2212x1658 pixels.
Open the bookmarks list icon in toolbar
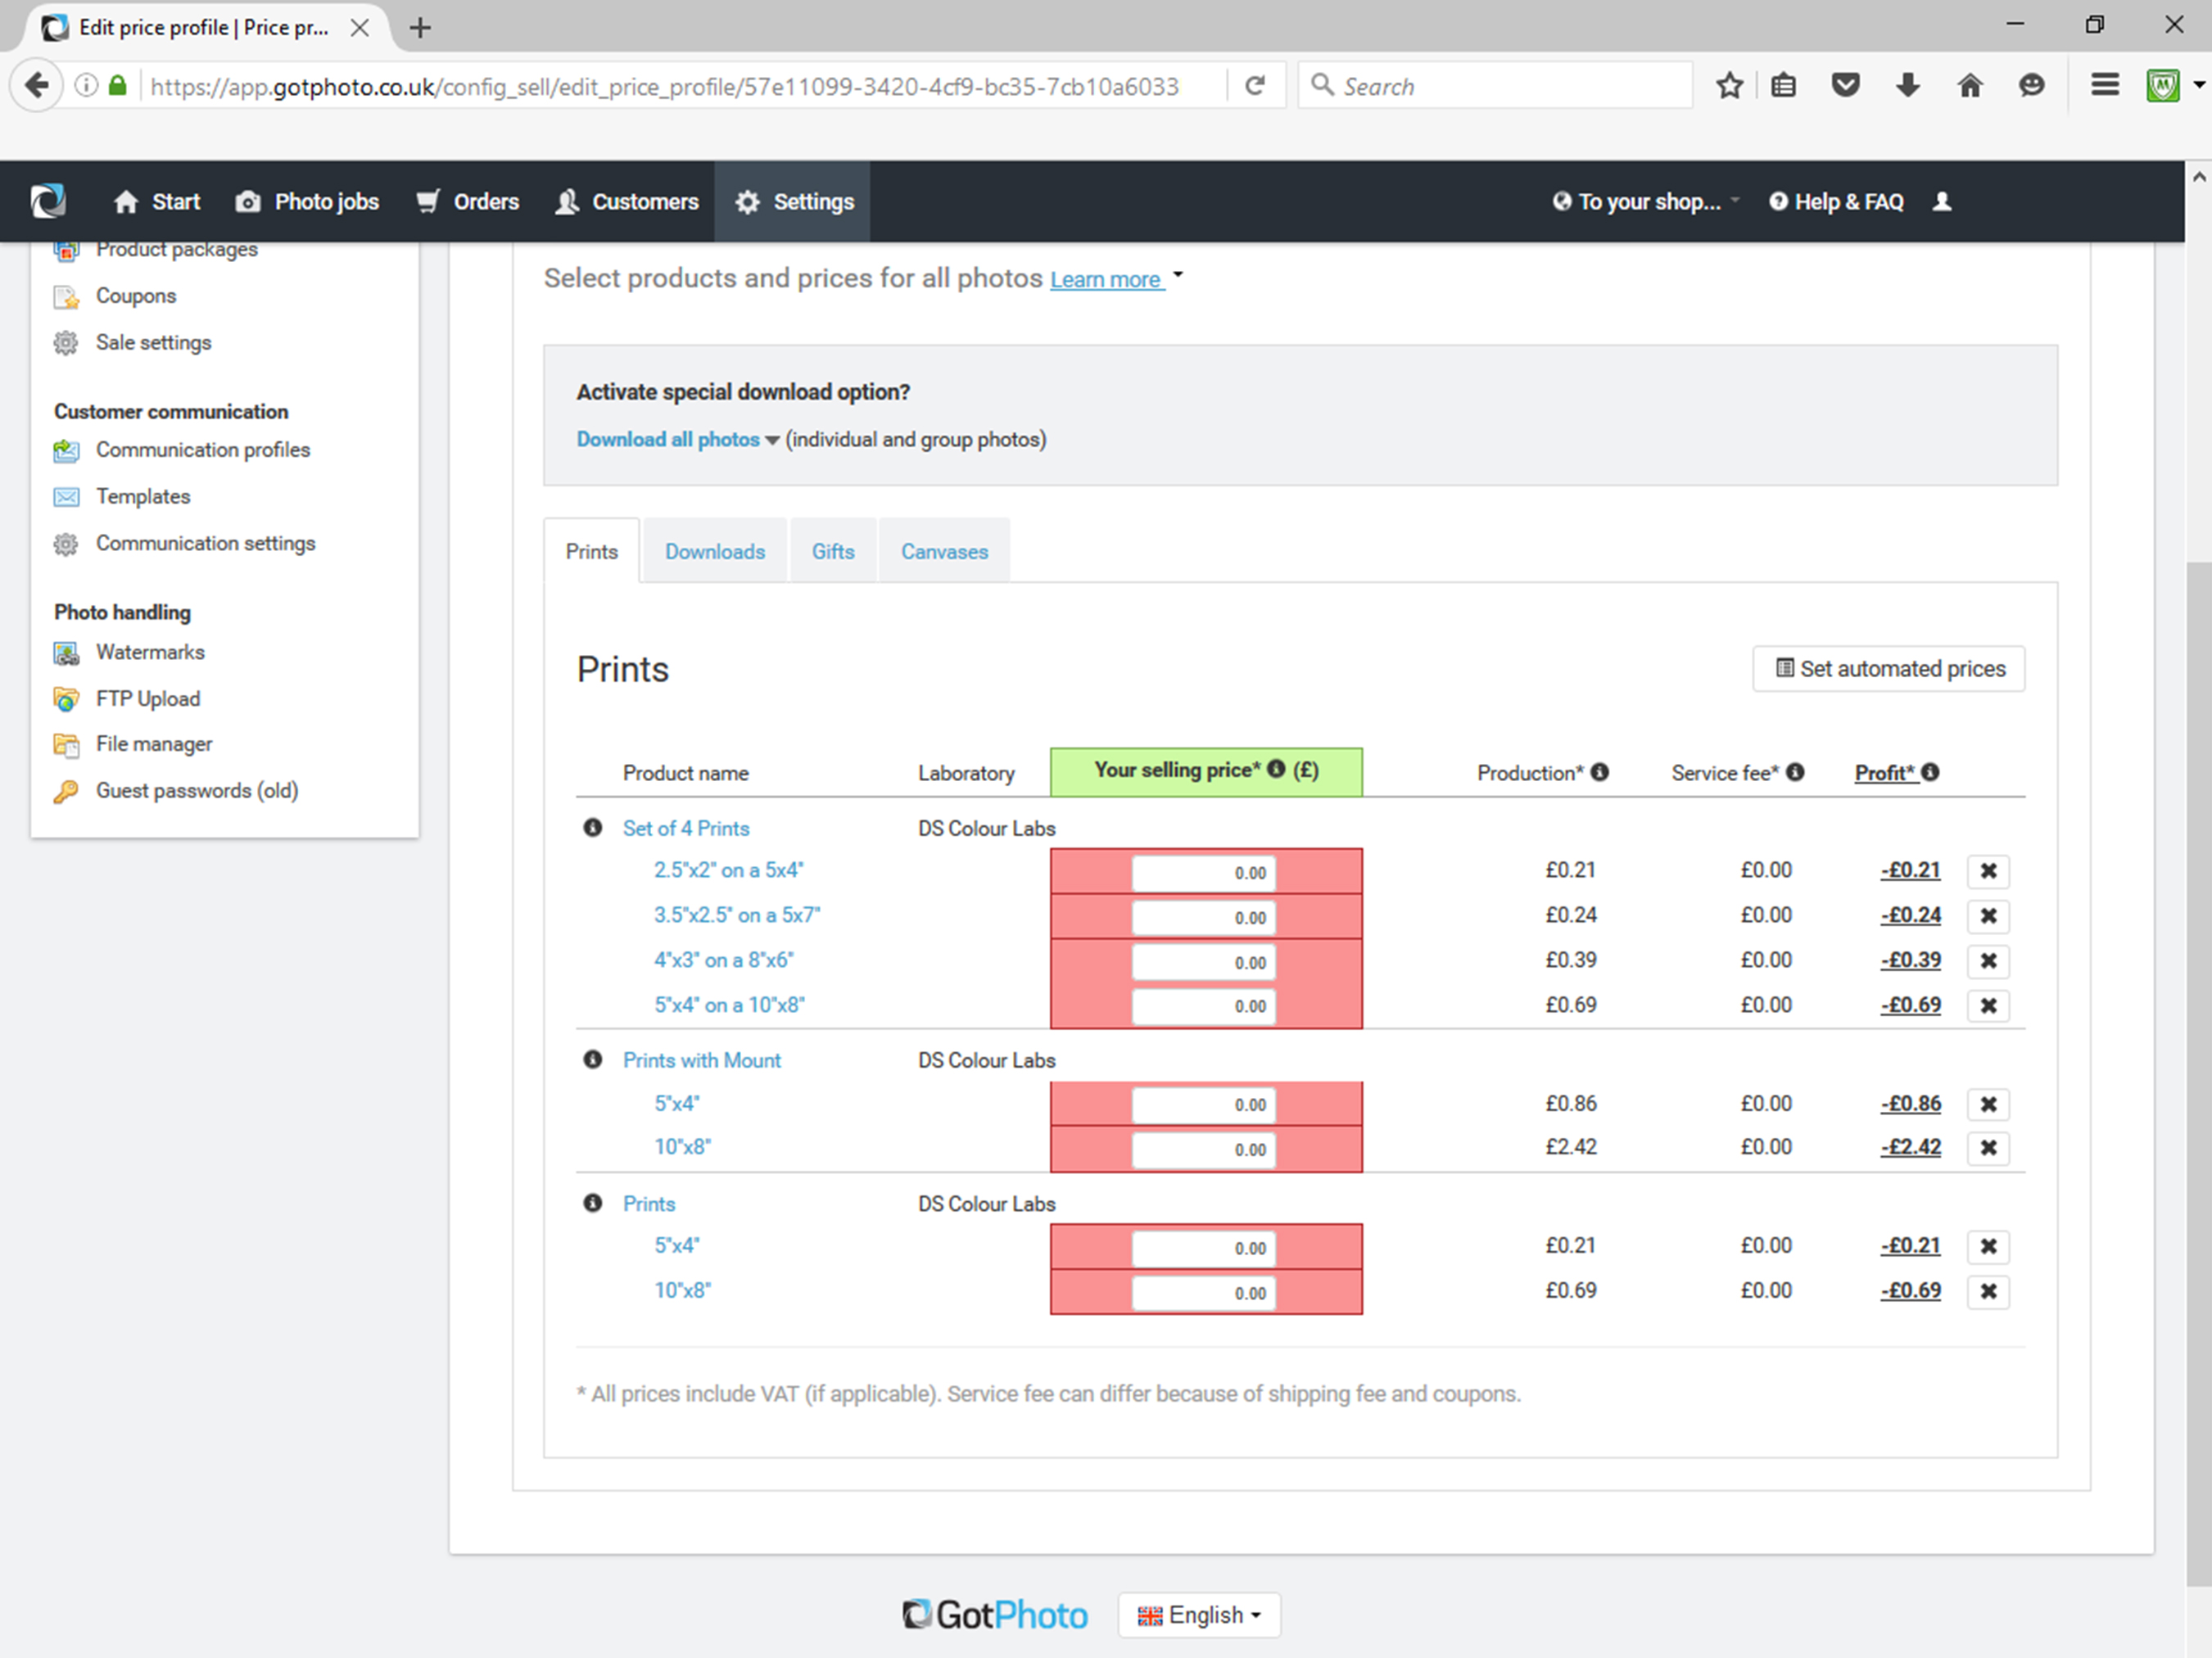[x=1783, y=86]
